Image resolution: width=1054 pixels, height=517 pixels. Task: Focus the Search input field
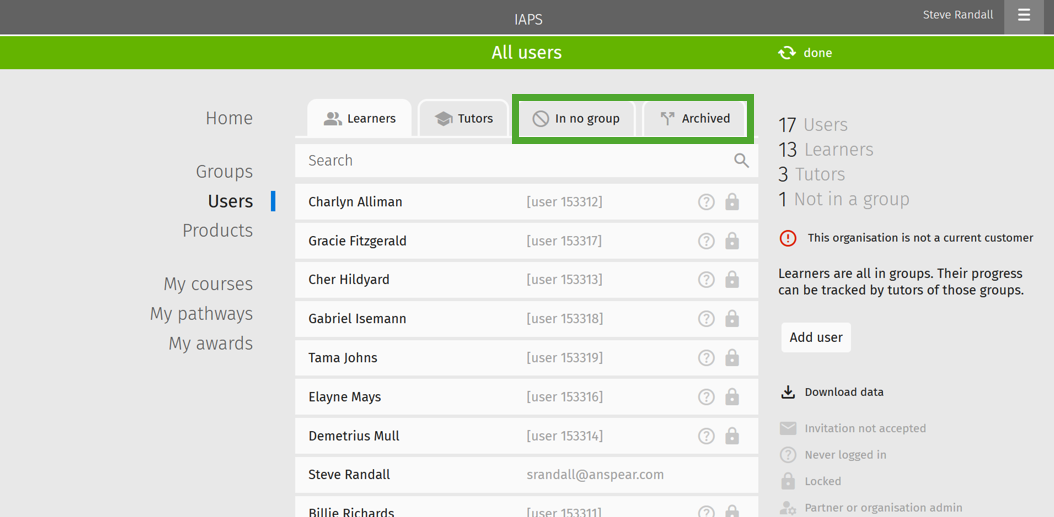526,161
